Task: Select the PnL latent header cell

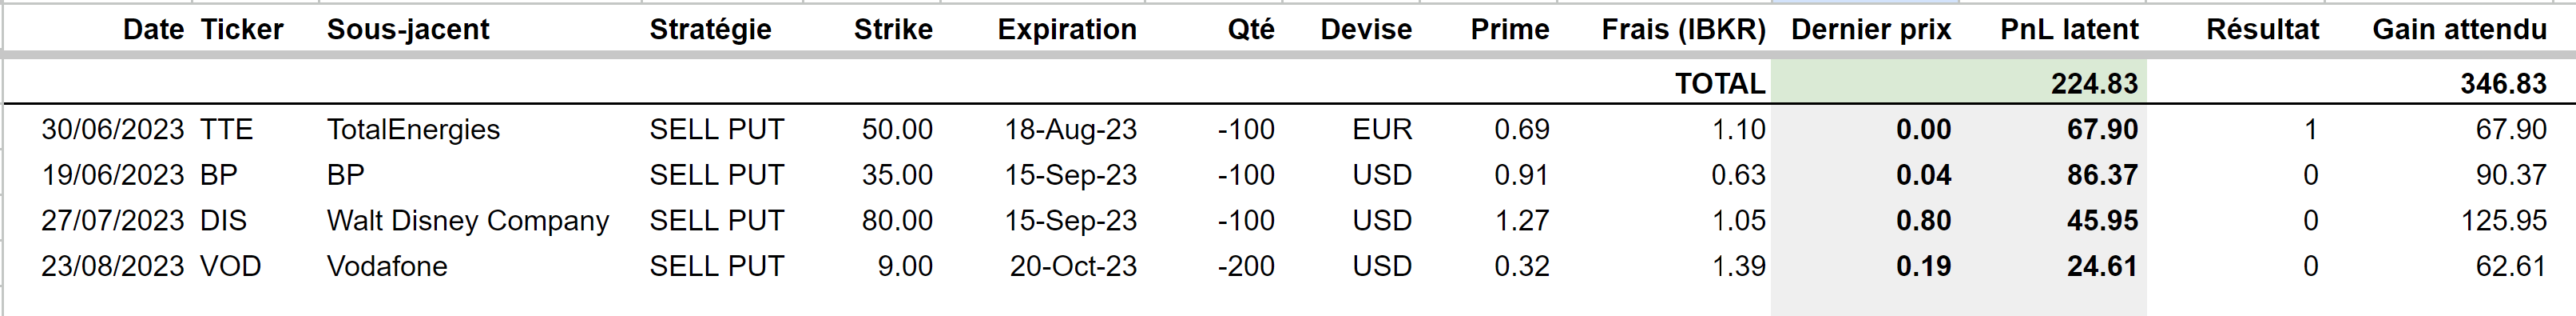Action: (2068, 29)
